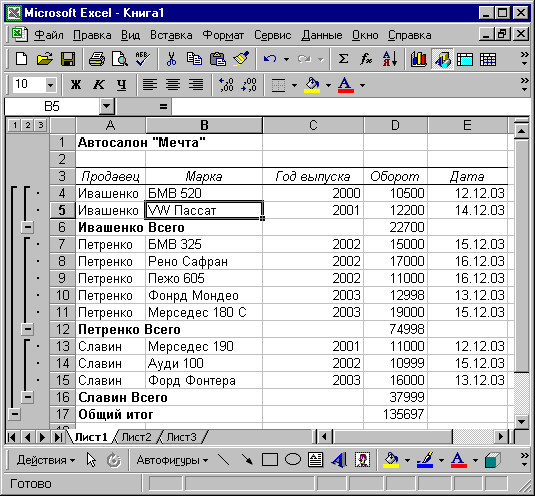Open the Формат menu
Viewport: 535px width, 496px height.
[223, 35]
